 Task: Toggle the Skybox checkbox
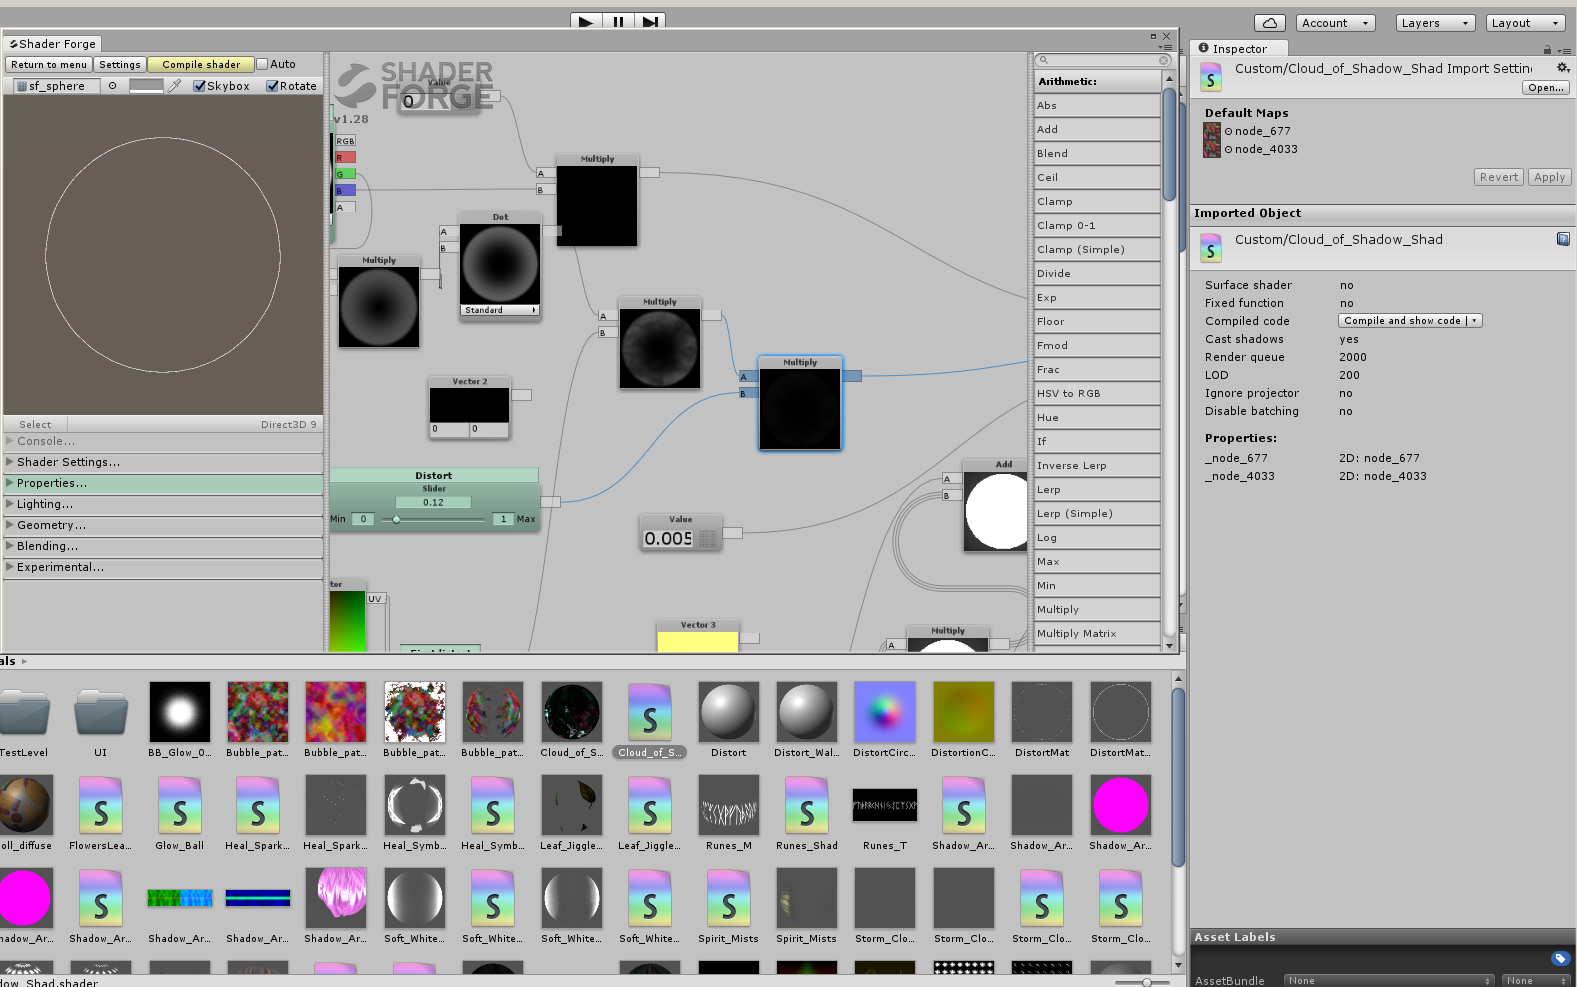[x=199, y=86]
